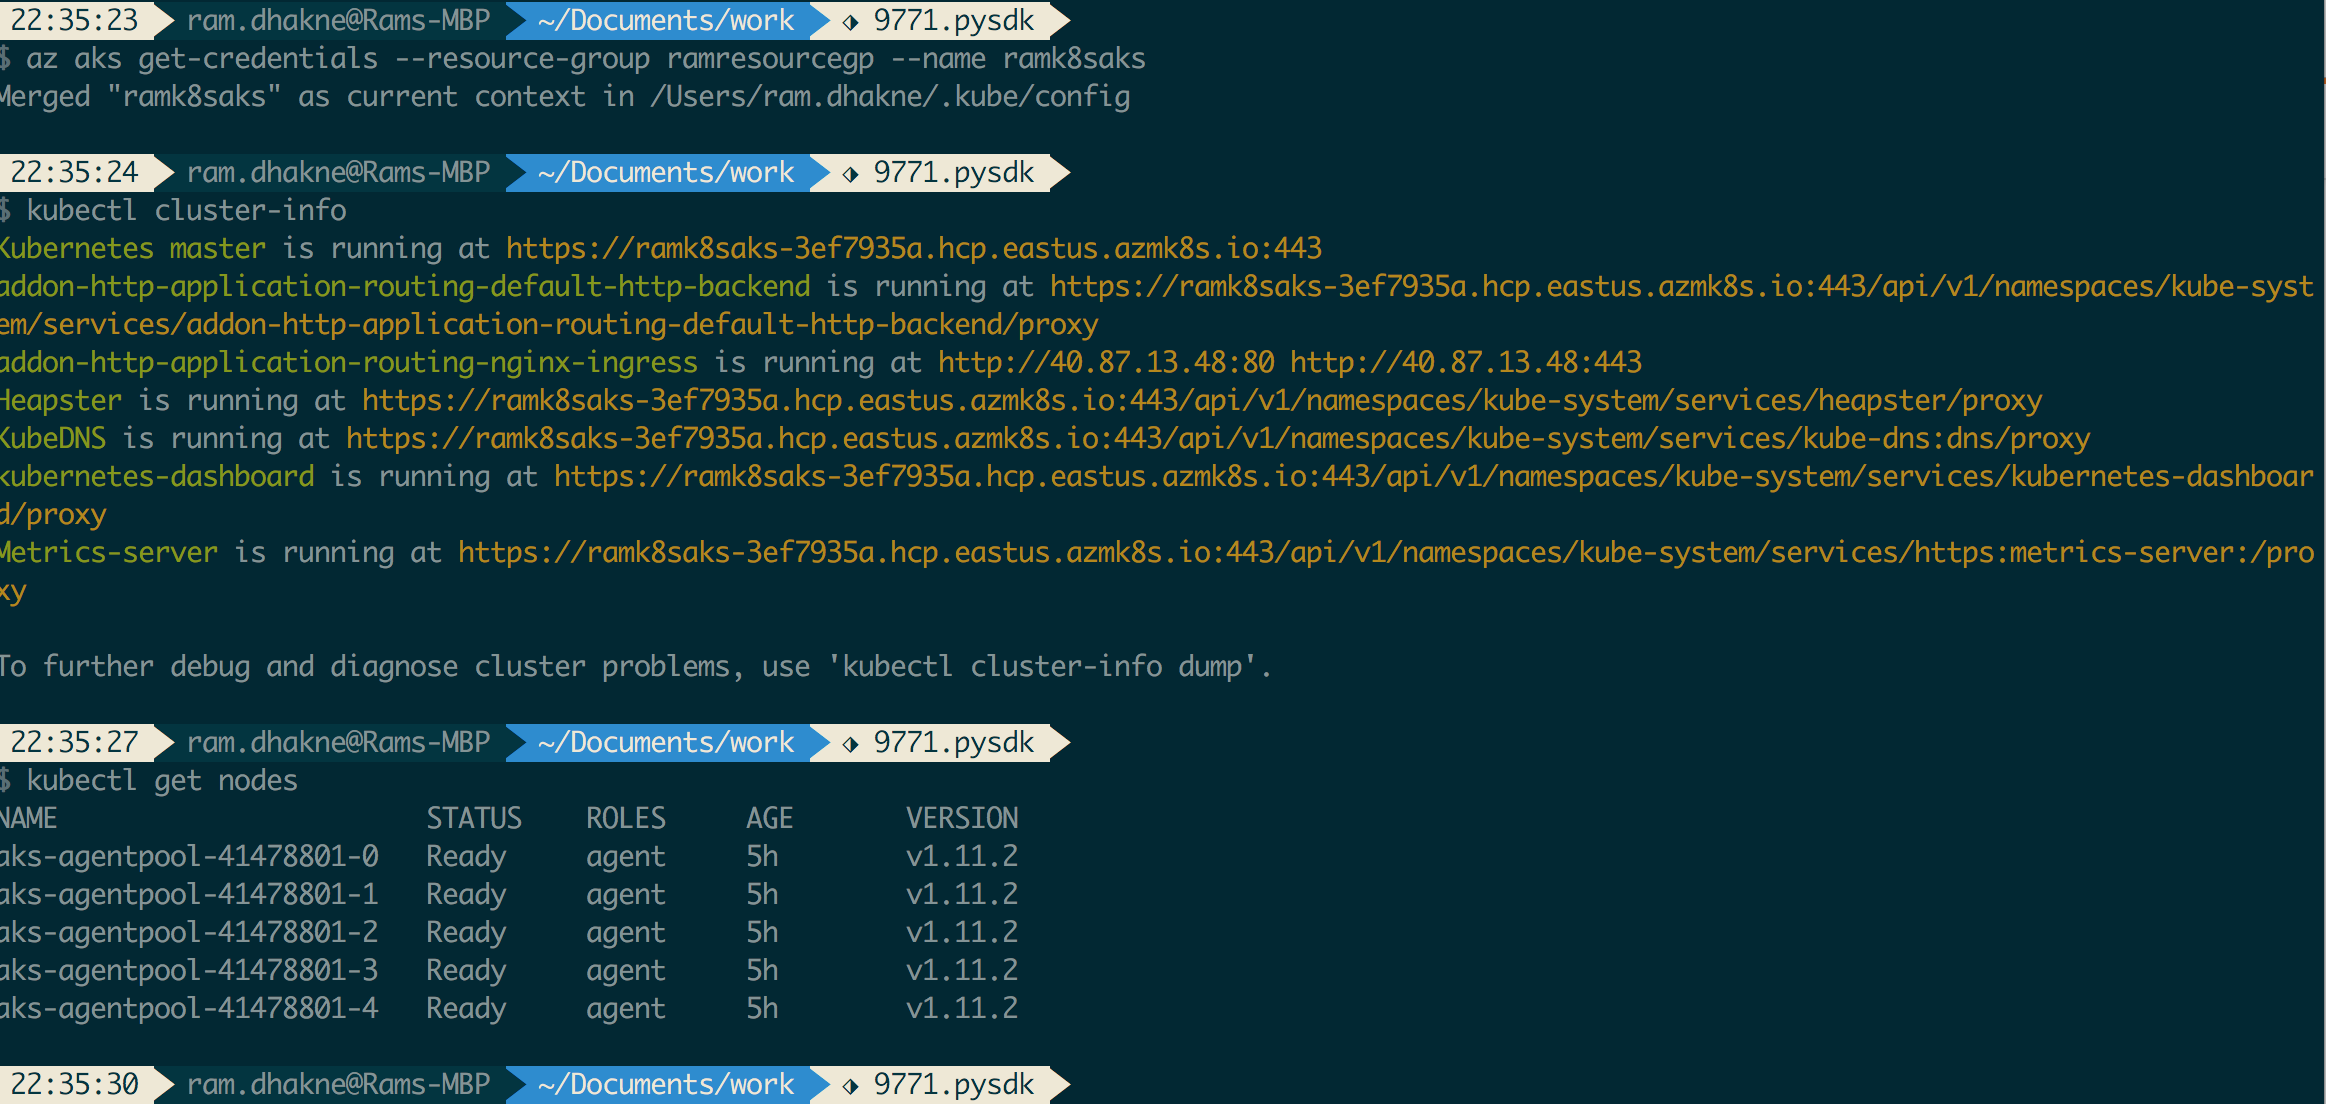Viewport: 2326px width, 1104px height.
Task: Open the Heapster proxy URL
Action: coord(1202,400)
